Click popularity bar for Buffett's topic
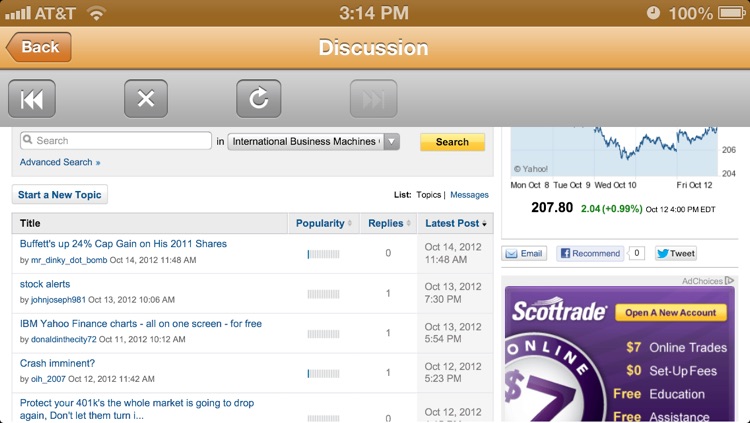The height and width of the screenshot is (423, 750). coord(323,254)
